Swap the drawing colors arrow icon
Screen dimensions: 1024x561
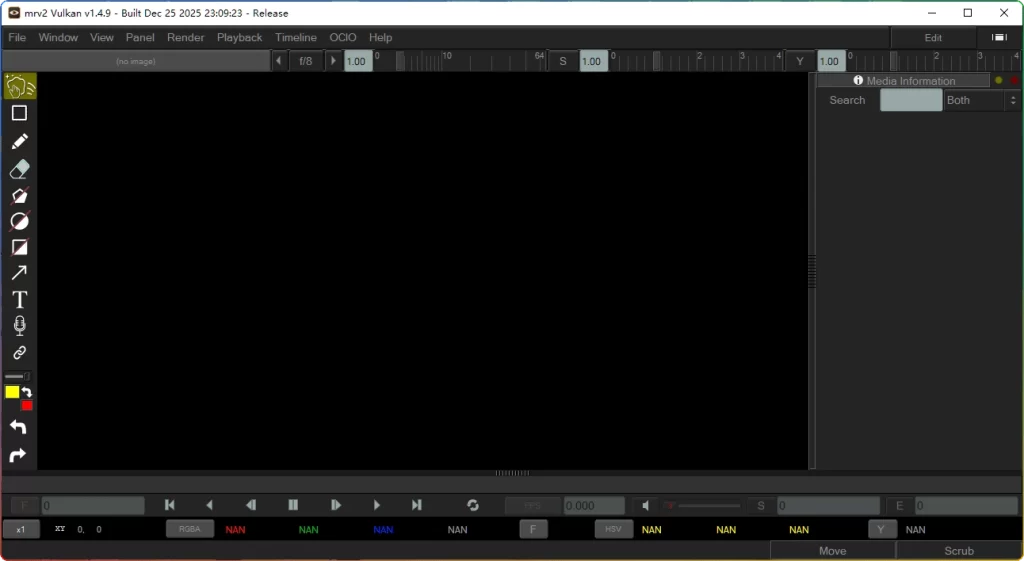[27, 393]
